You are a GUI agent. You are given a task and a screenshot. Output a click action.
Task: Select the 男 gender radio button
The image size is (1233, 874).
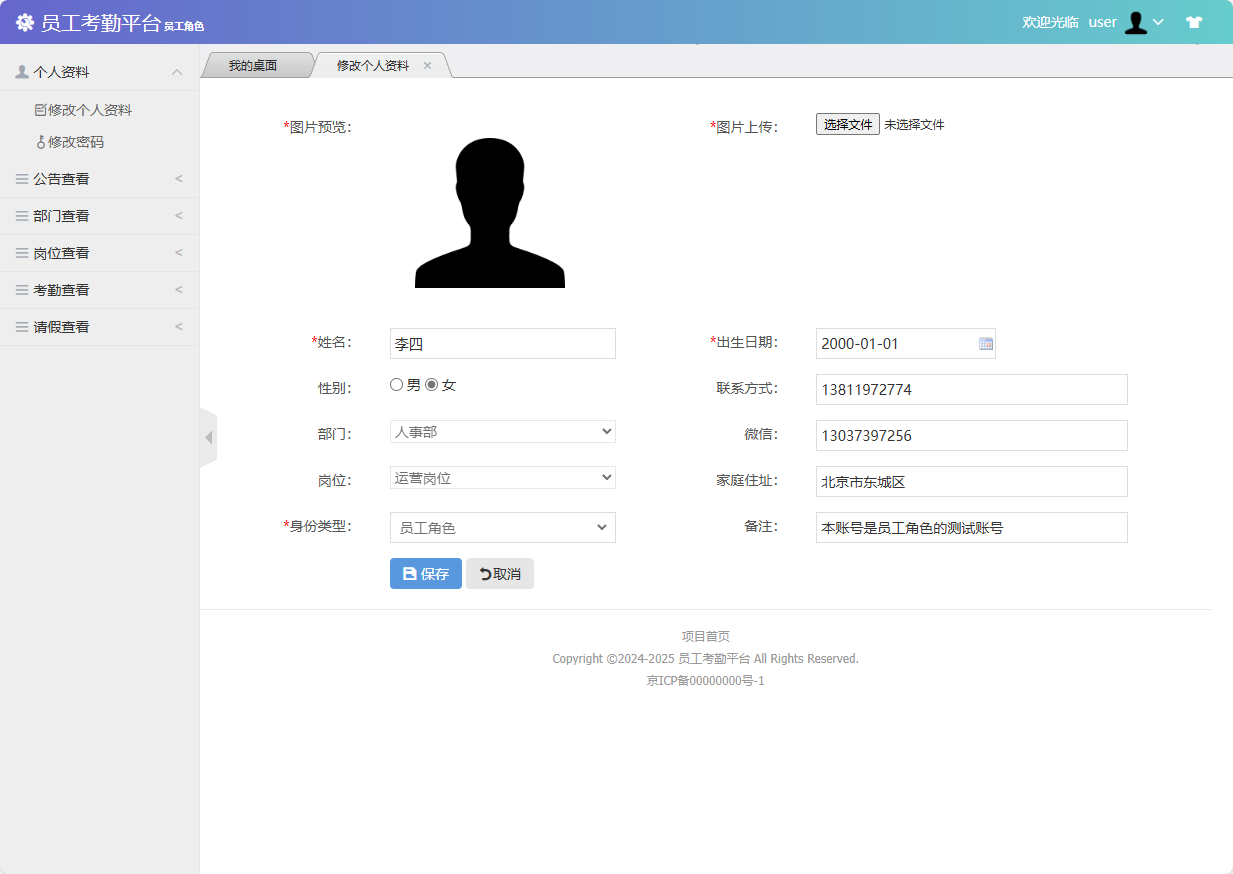coord(397,383)
